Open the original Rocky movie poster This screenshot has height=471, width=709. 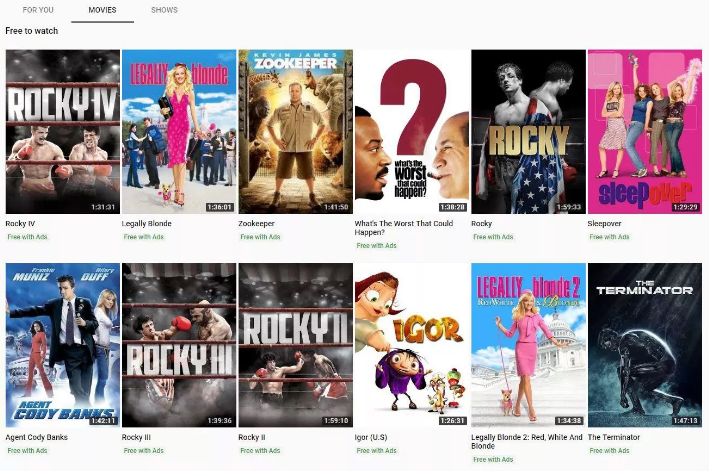click(x=529, y=132)
